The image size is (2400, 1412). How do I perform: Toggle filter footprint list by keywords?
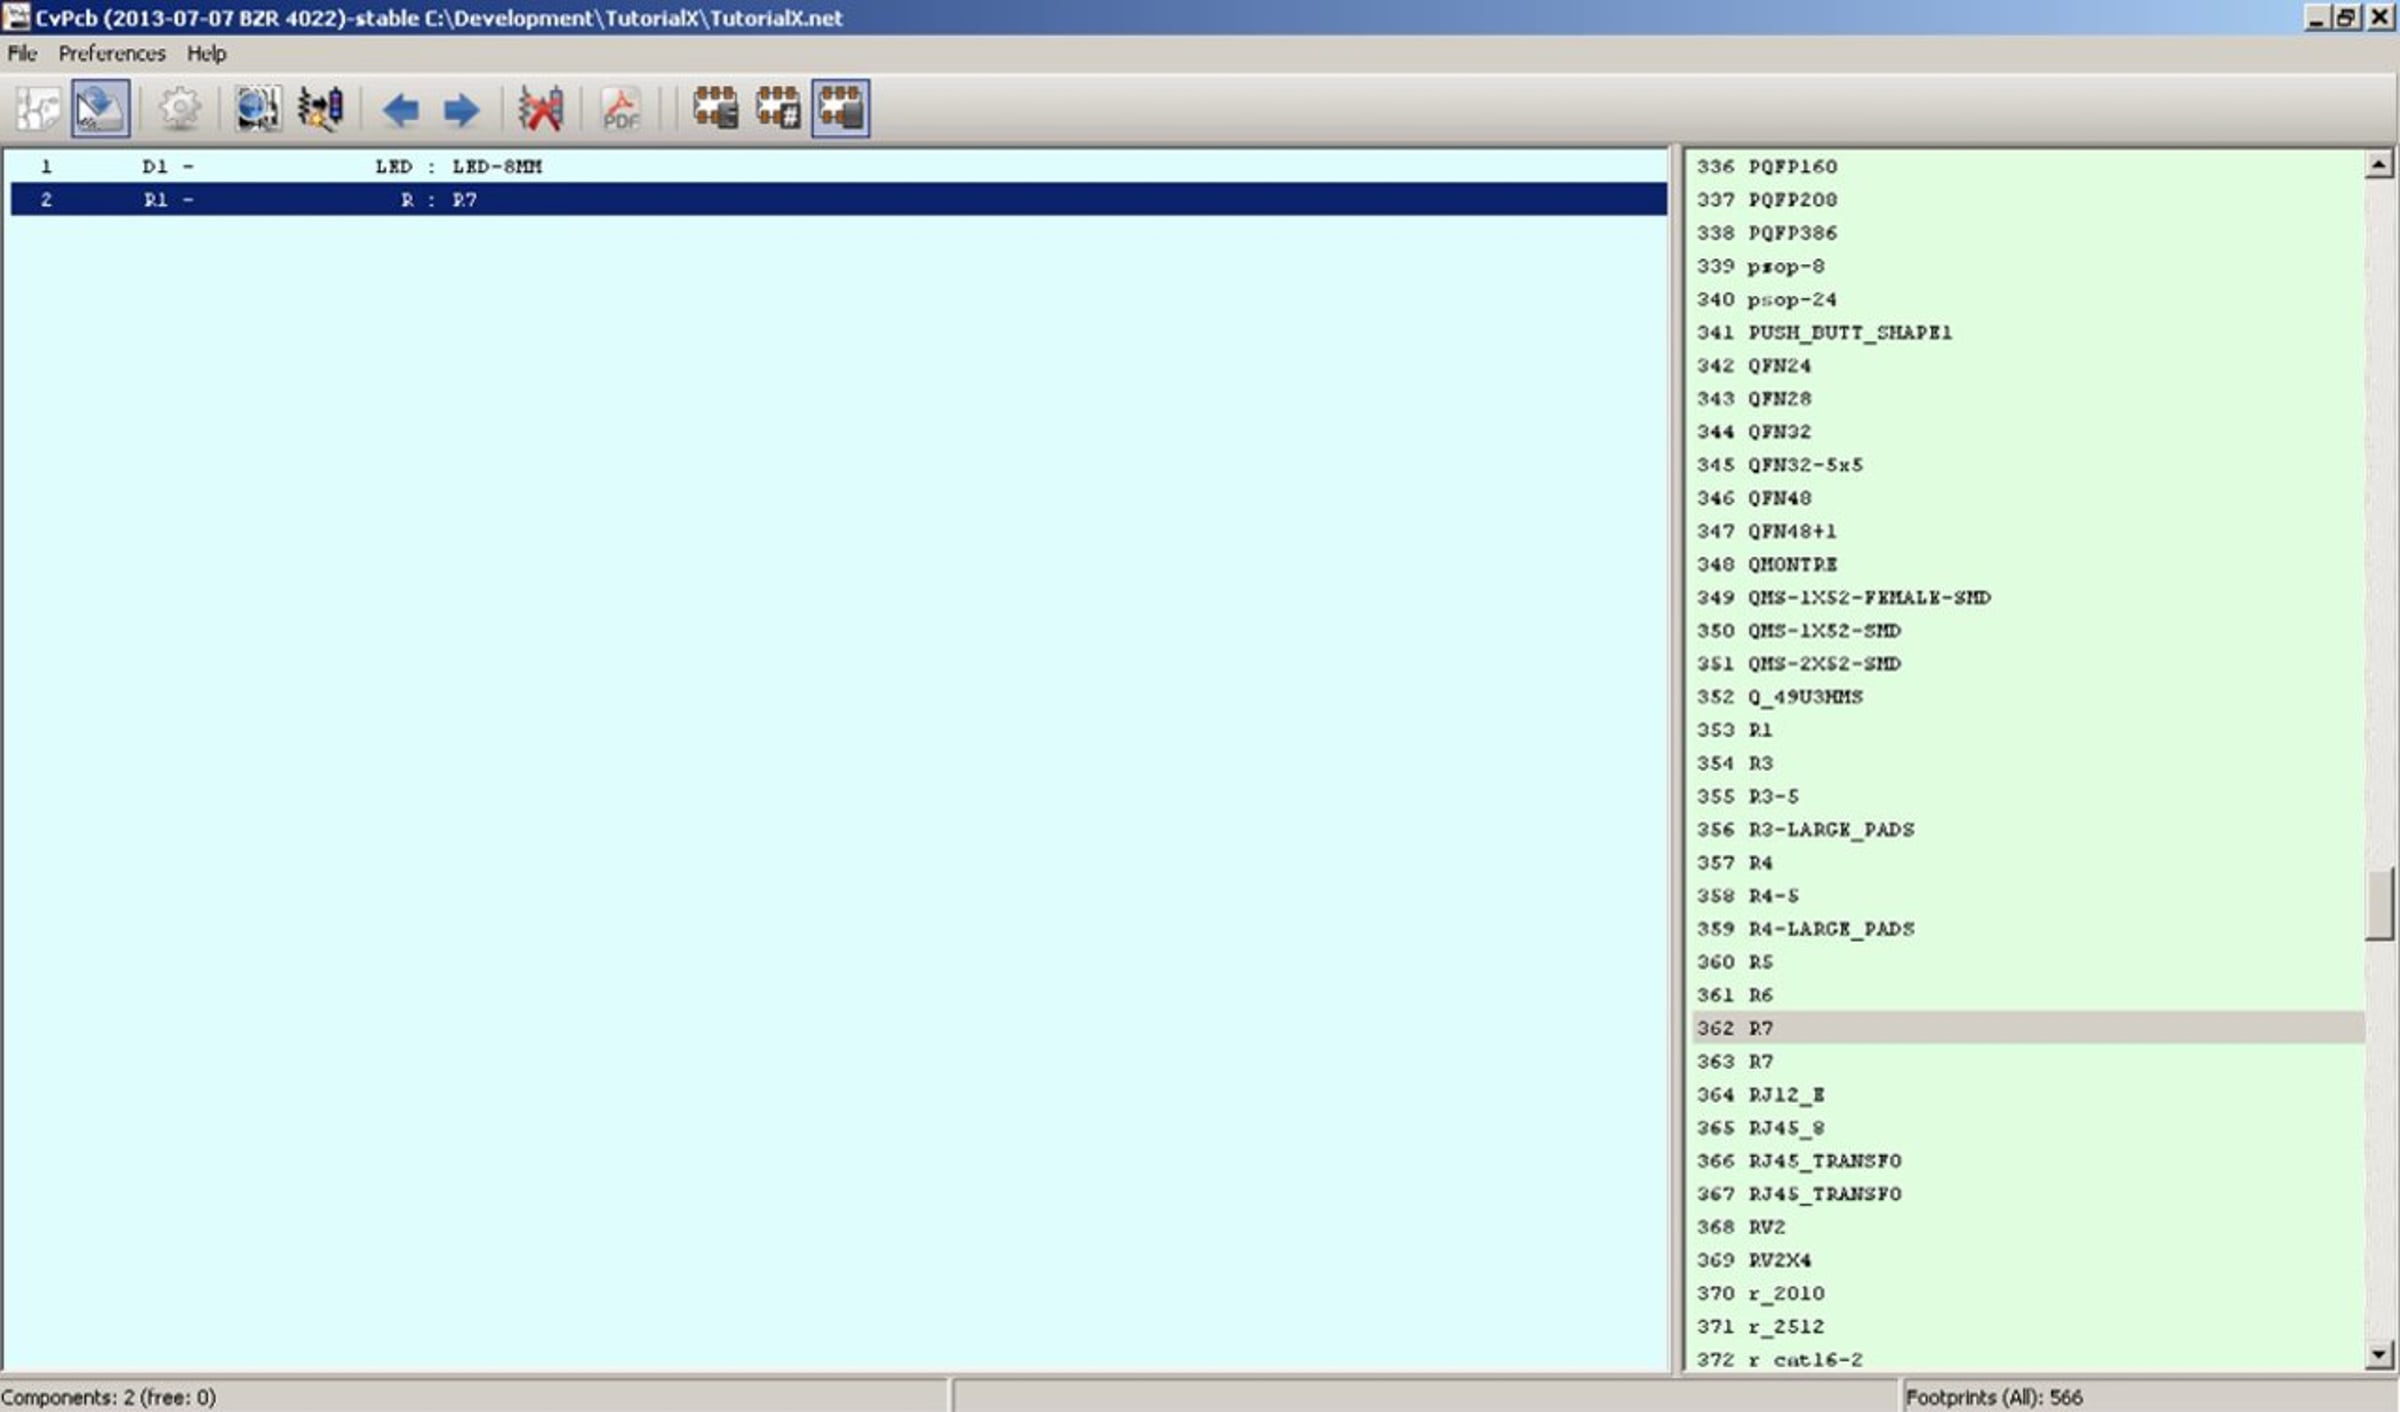[716, 108]
